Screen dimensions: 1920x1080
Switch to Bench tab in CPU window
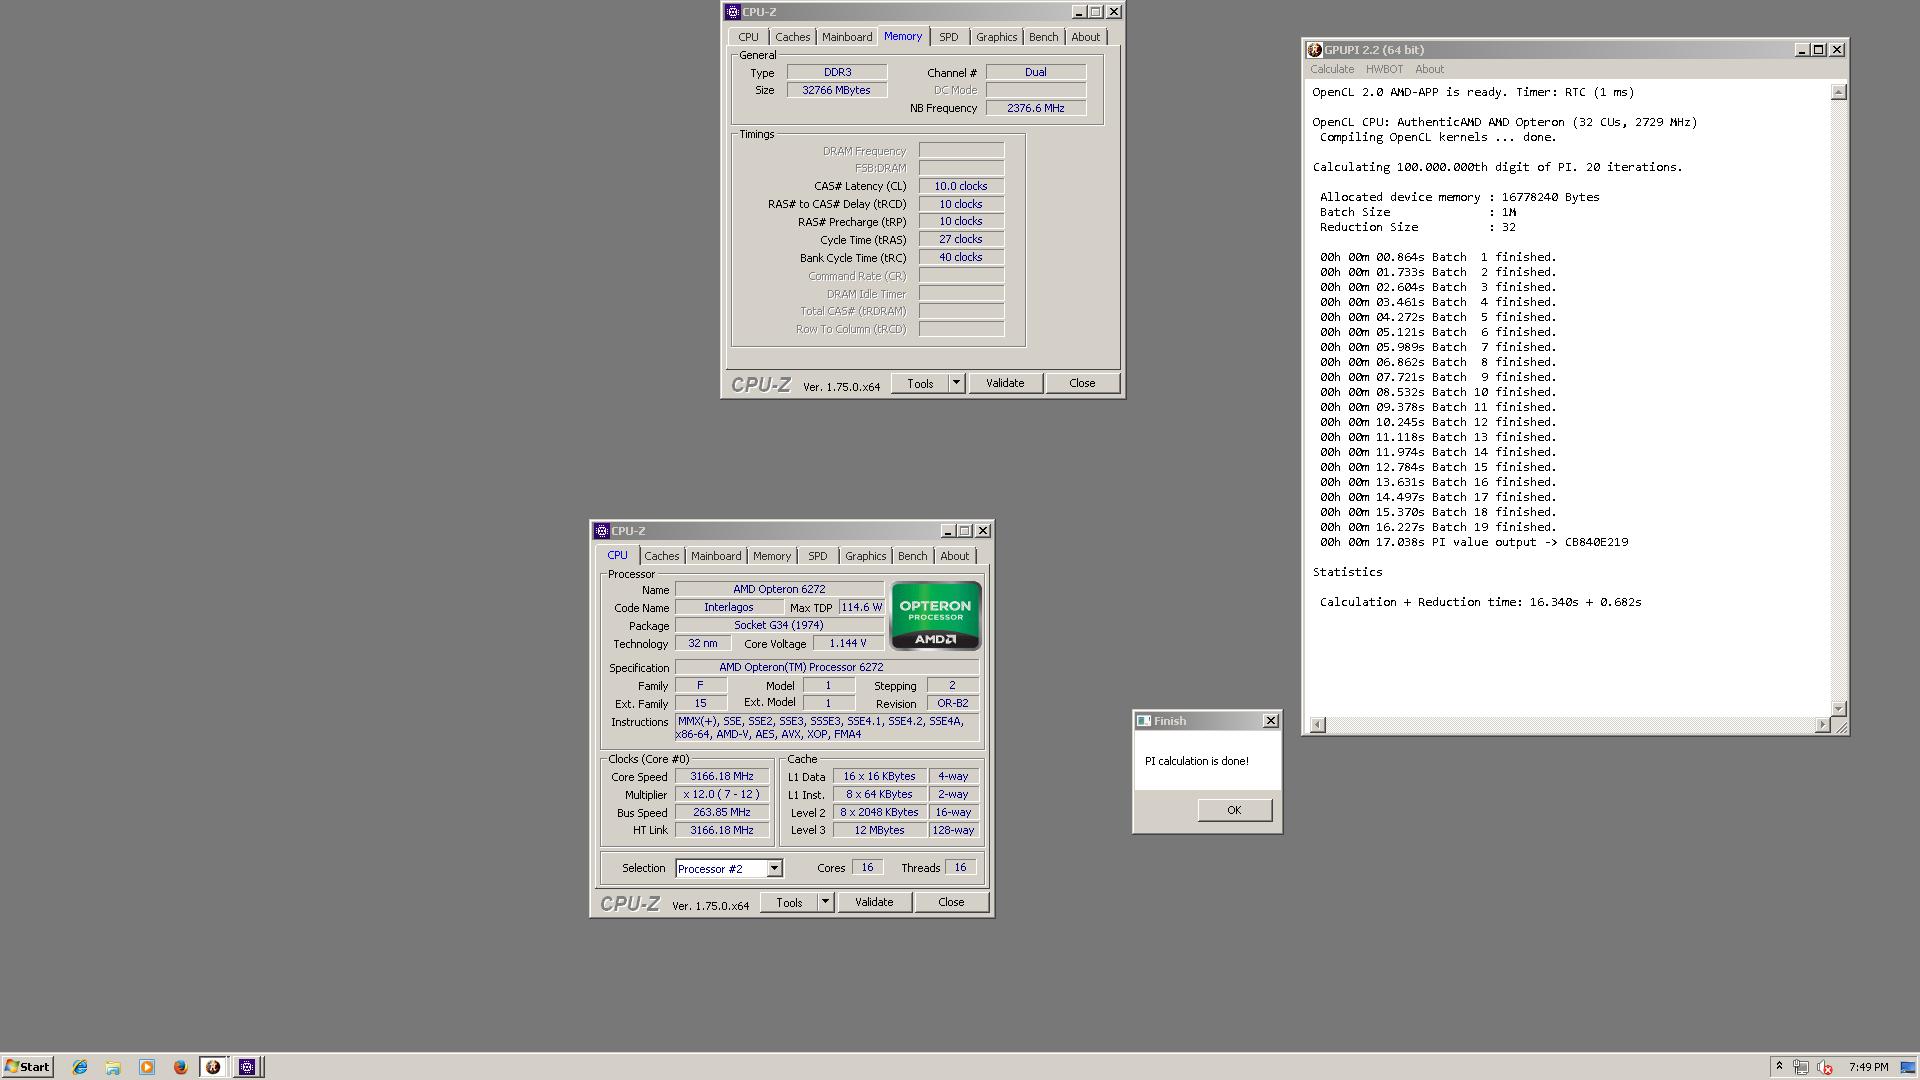(912, 556)
